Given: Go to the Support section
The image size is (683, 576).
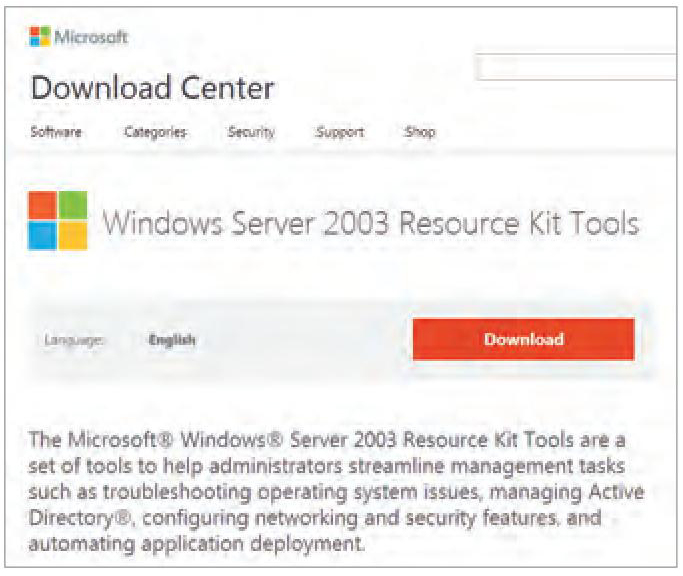Looking at the screenshot, I should pyautogui.click(x=340, y=132).
